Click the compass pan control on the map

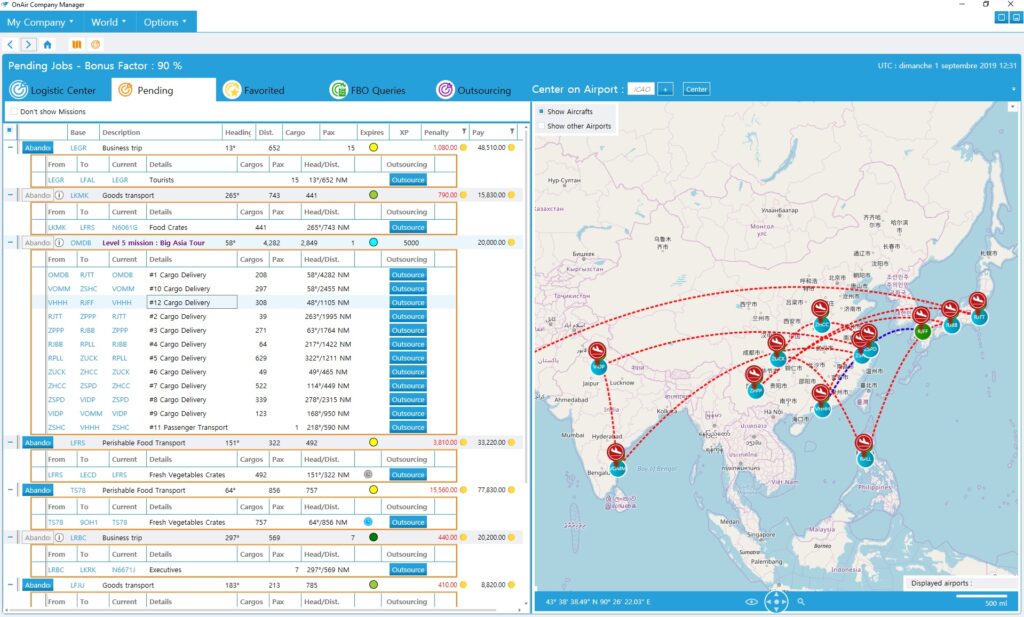(x=776, y=601)
